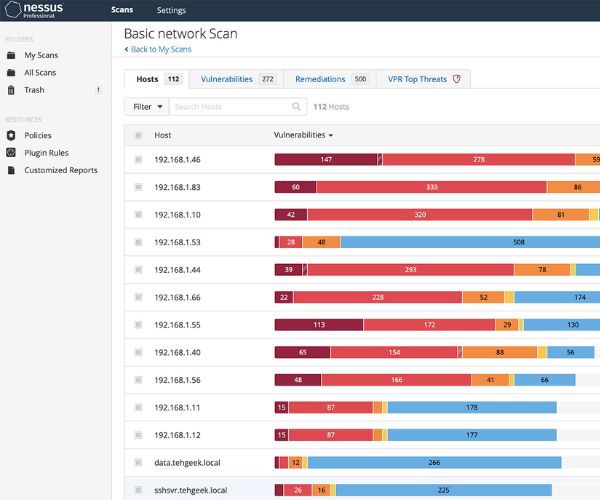Click the Policies shield icon

tap(11, 135)
